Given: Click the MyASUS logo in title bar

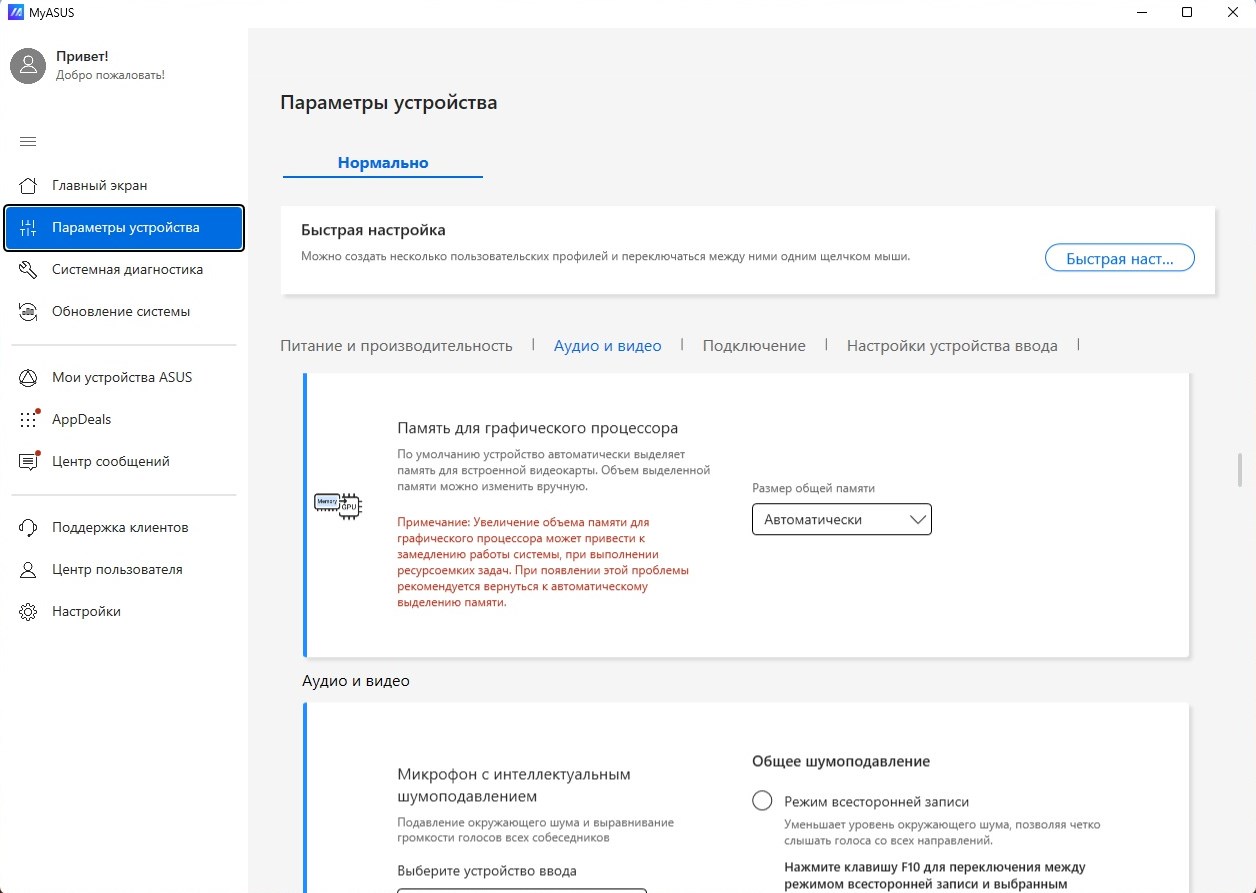Looking at the screenshot, I should tap(15, 12).
